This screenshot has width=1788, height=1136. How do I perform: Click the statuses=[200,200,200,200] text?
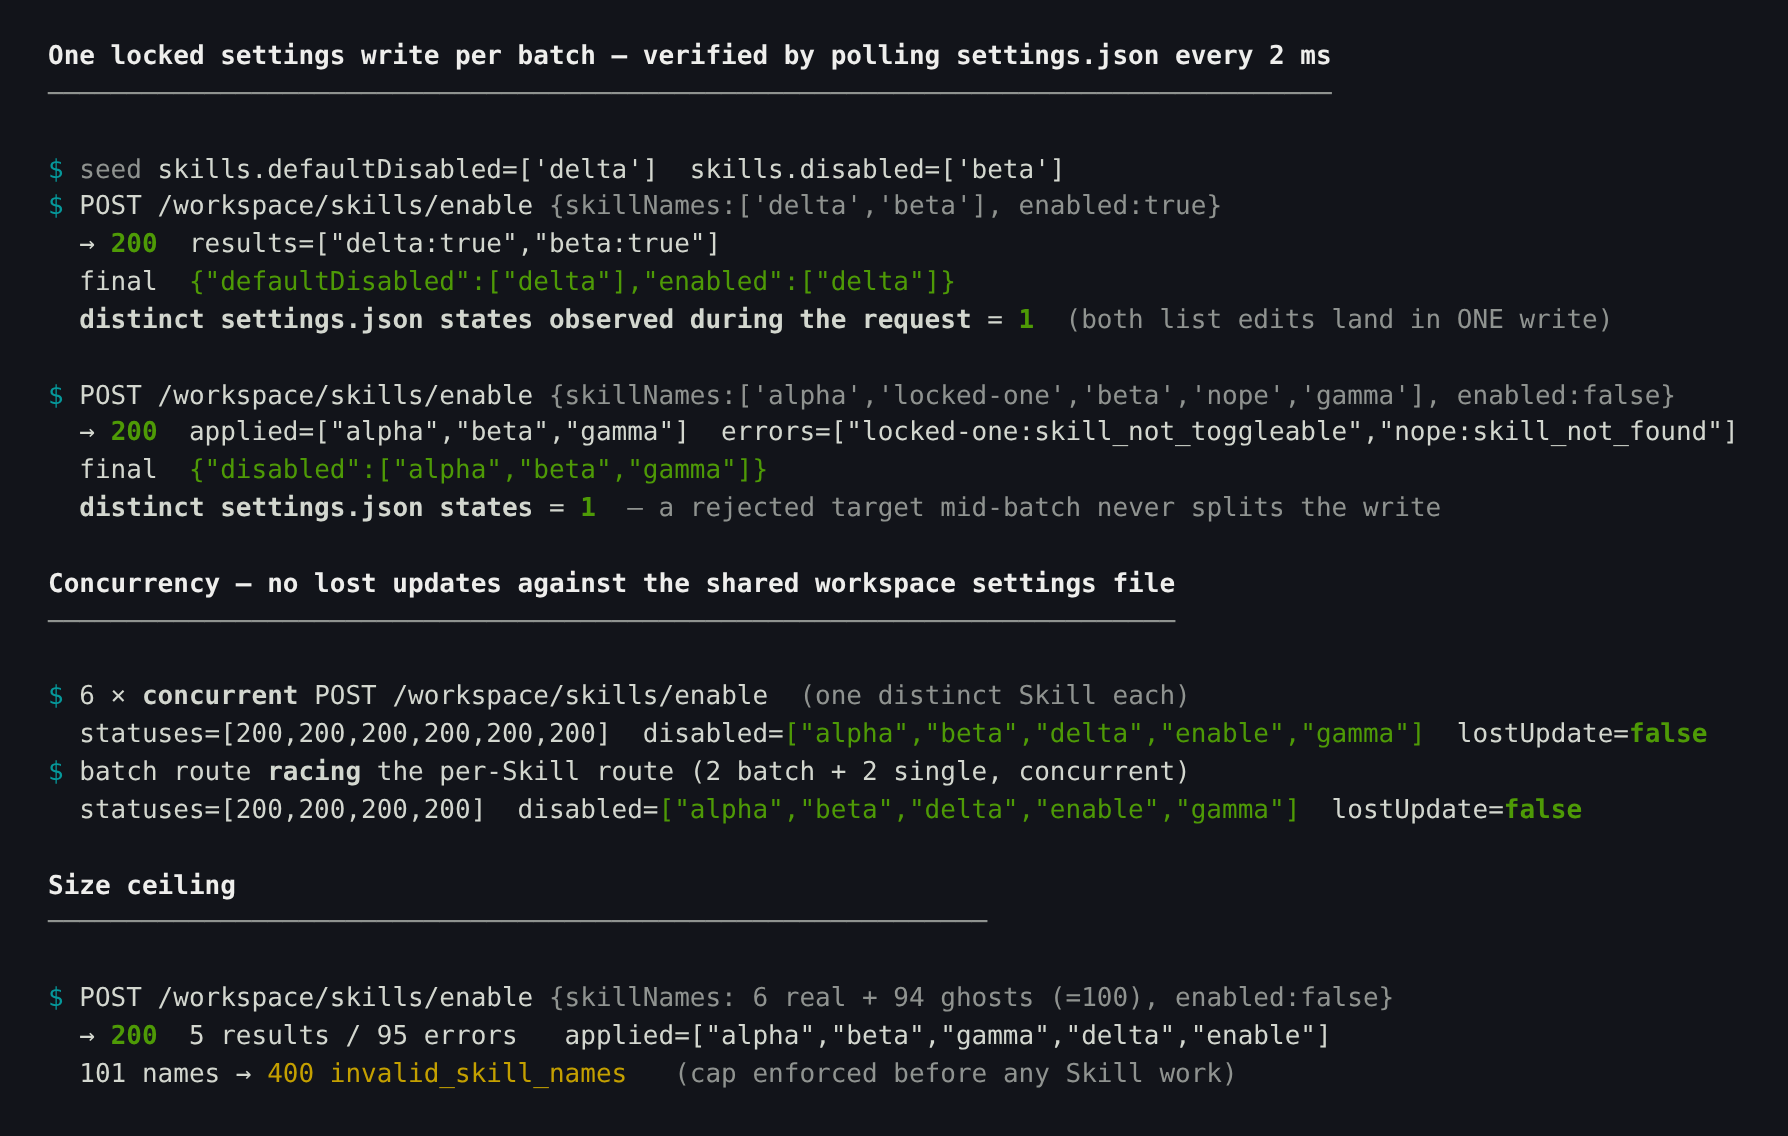coord(282,809)
